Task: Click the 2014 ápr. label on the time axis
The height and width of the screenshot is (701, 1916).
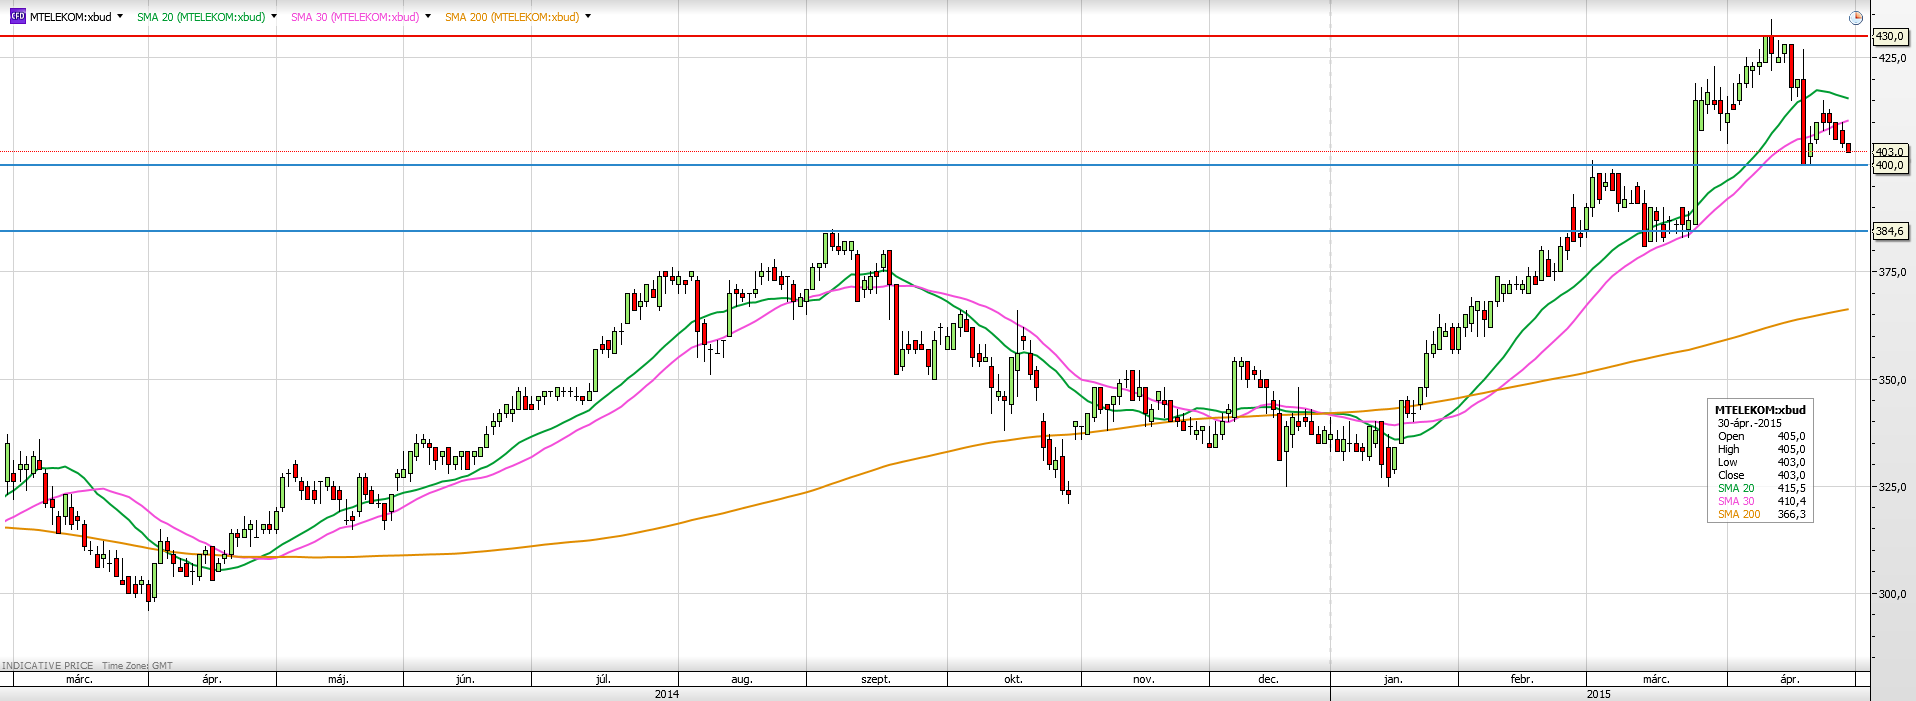Action: (x=212, y=679)
